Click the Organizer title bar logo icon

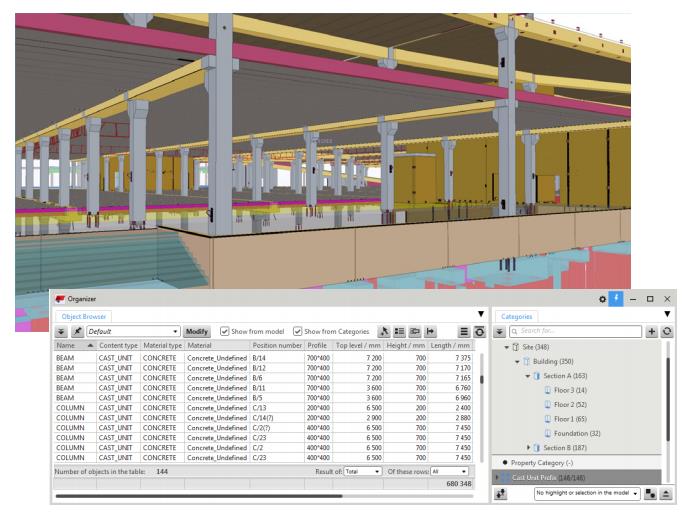pos(60,299)
